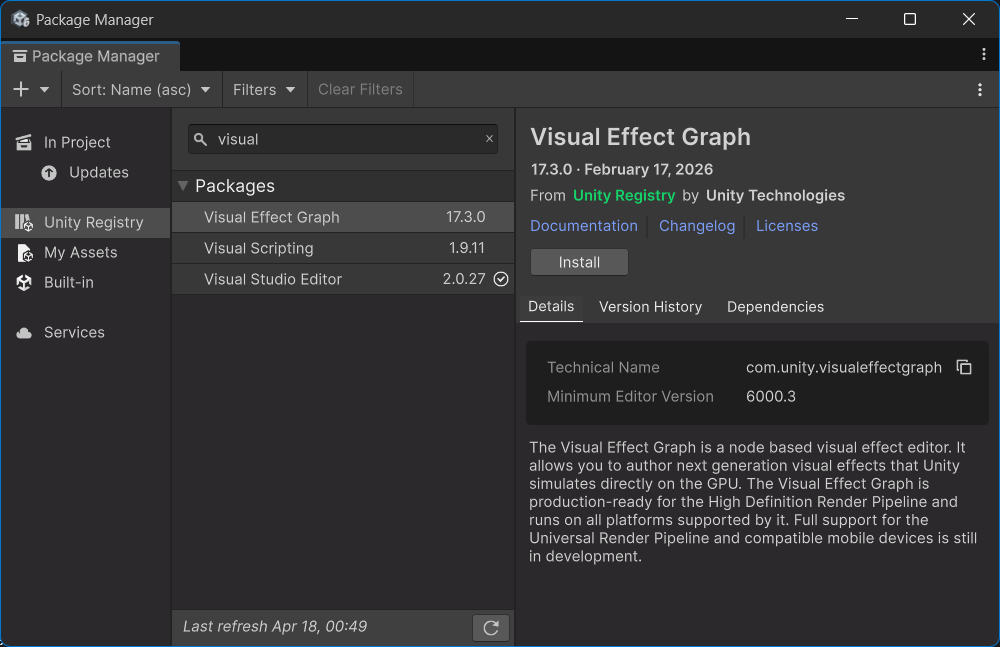The width and height of the screenshot is (1000, 647).
Task: Clear the search text with X
Action: (489, 138)
